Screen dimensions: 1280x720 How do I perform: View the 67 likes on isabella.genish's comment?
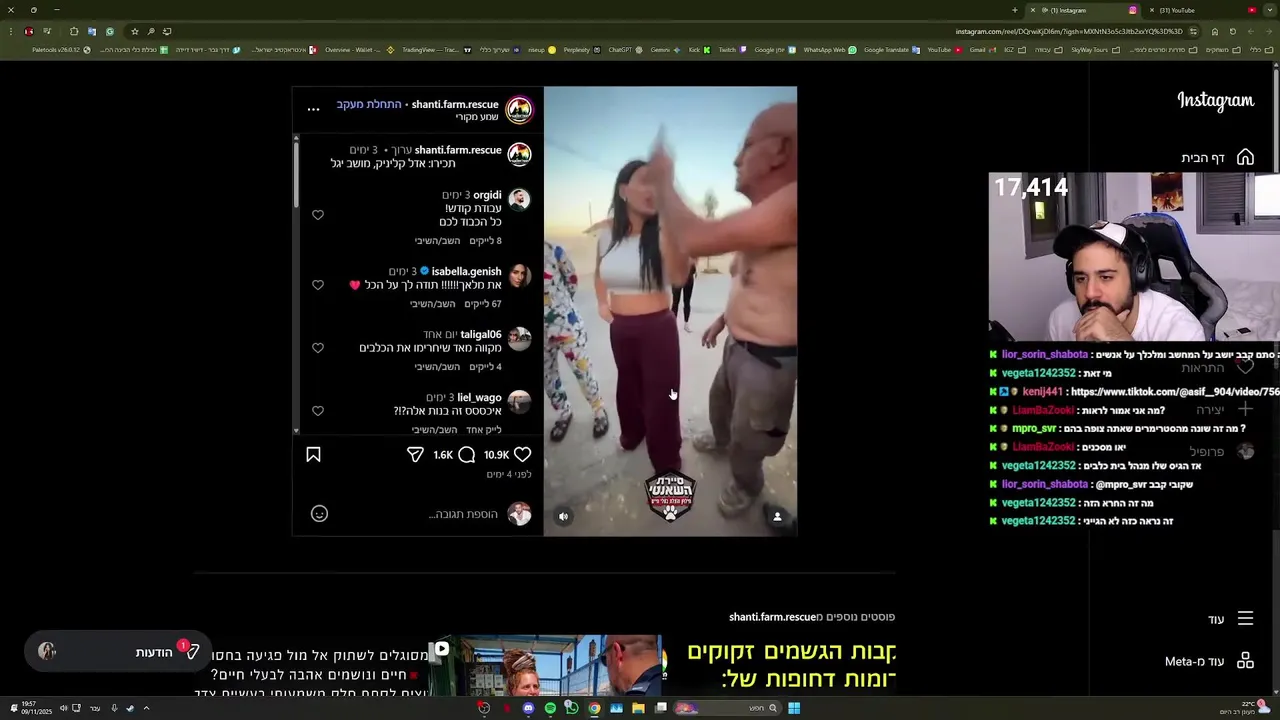click(x=483, y=304)
